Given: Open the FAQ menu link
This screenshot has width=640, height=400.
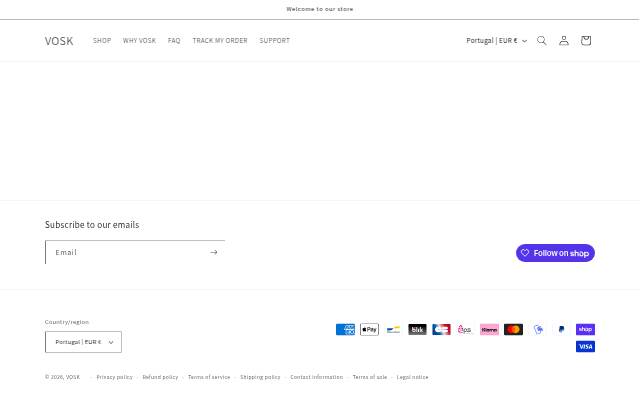Looking at the screenshot, I should (174, 40).
